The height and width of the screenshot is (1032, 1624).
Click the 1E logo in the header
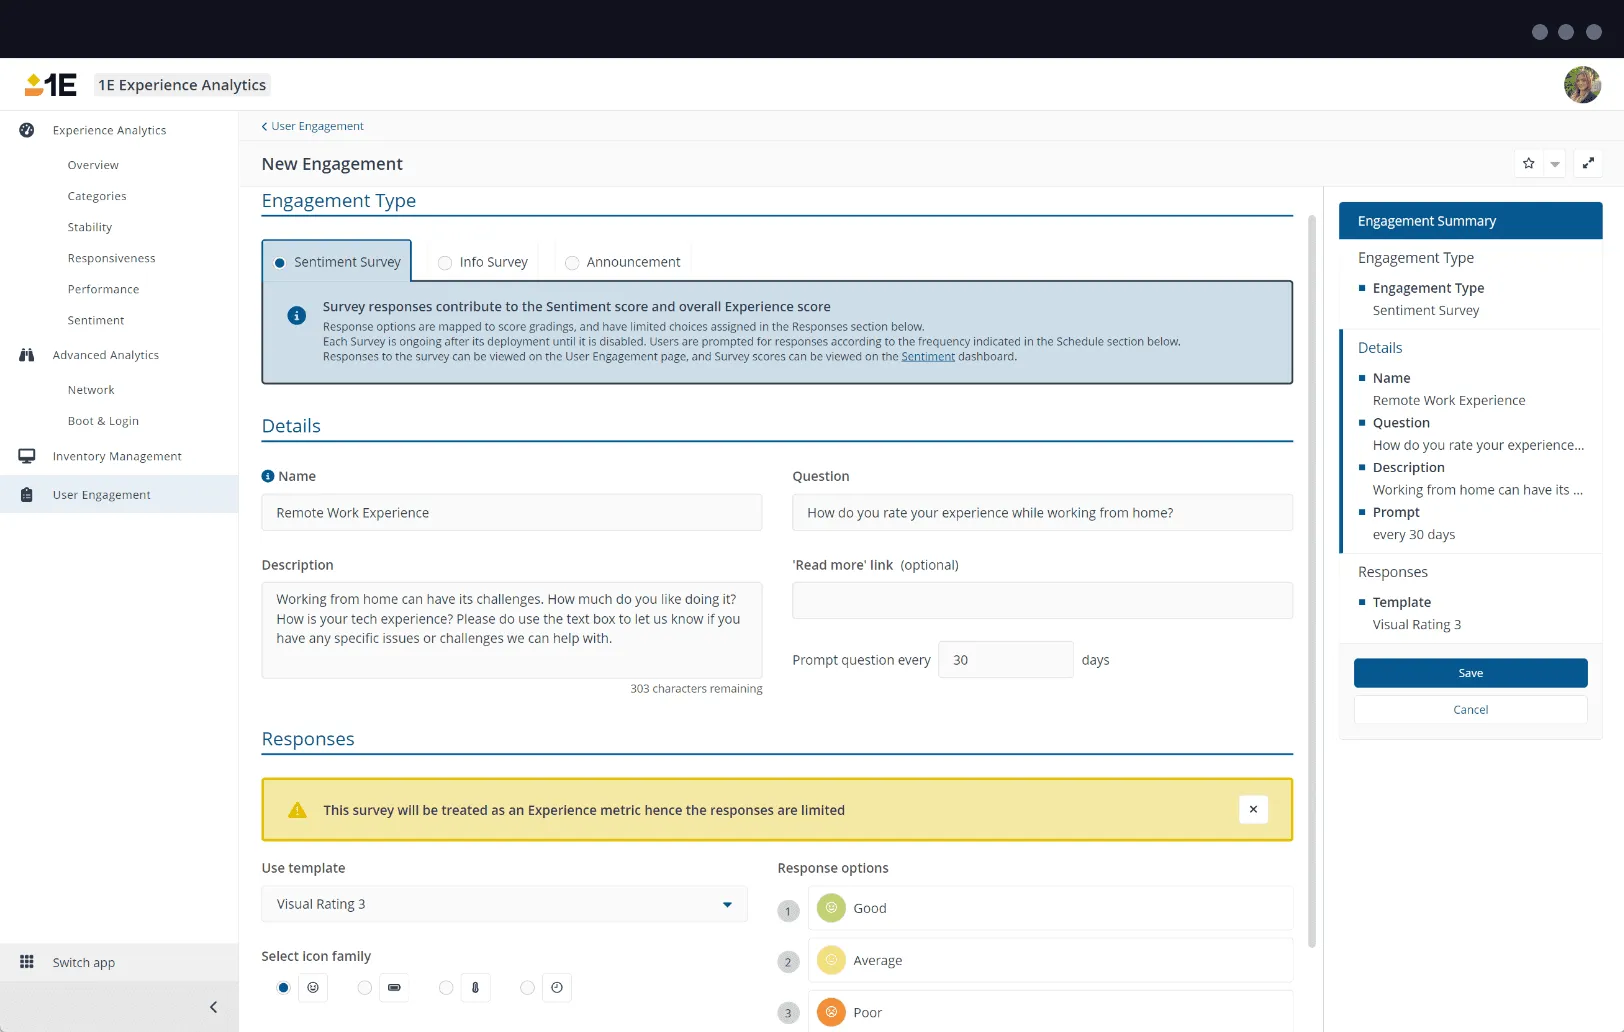pyautogui.click(x=50, y=84)
